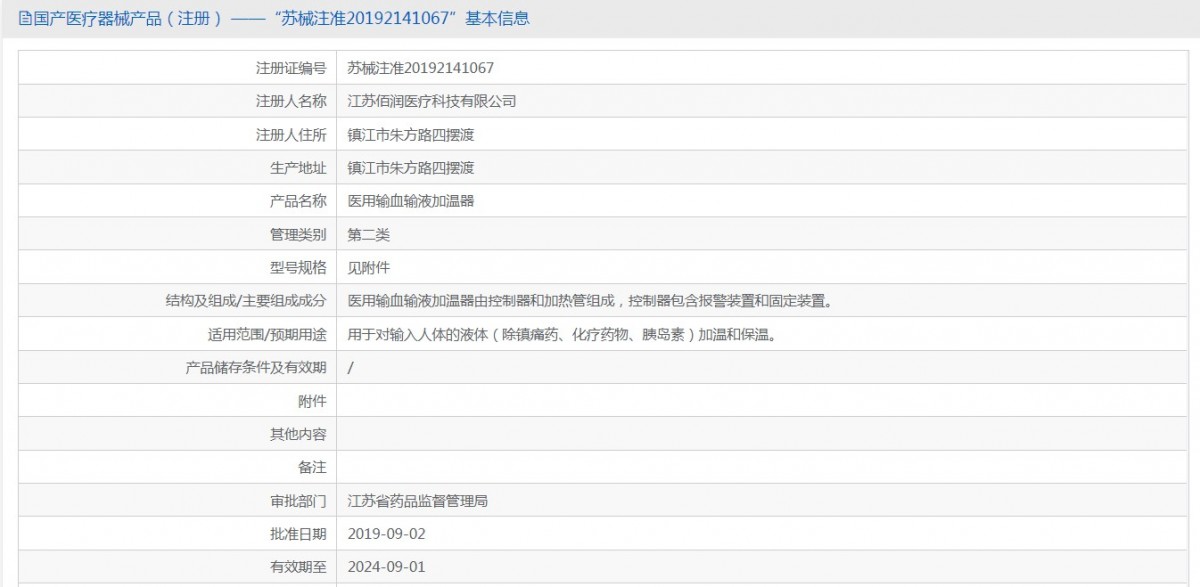Viewport: 1200px width, 587px height.
Task: Select the registration number 苏械注准20192141067 value
Action: pos(420,68)
